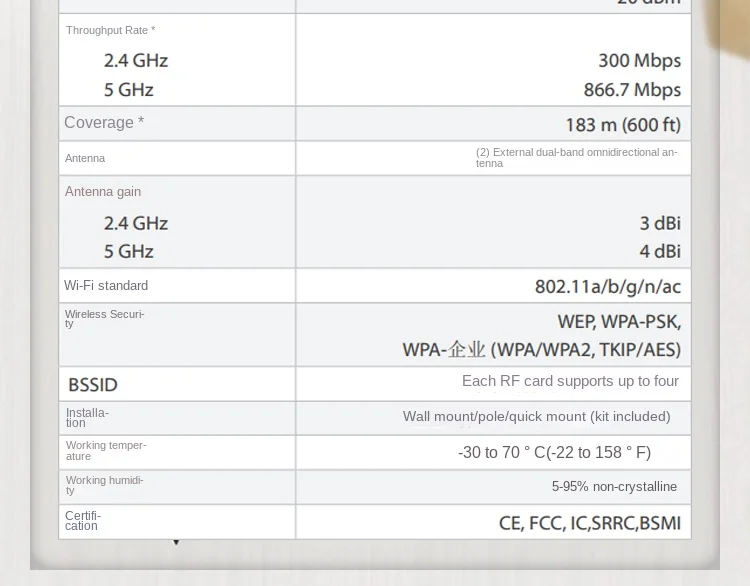Click the small down arrow below the table
The image size is (750, 586).
pos(176,543)
